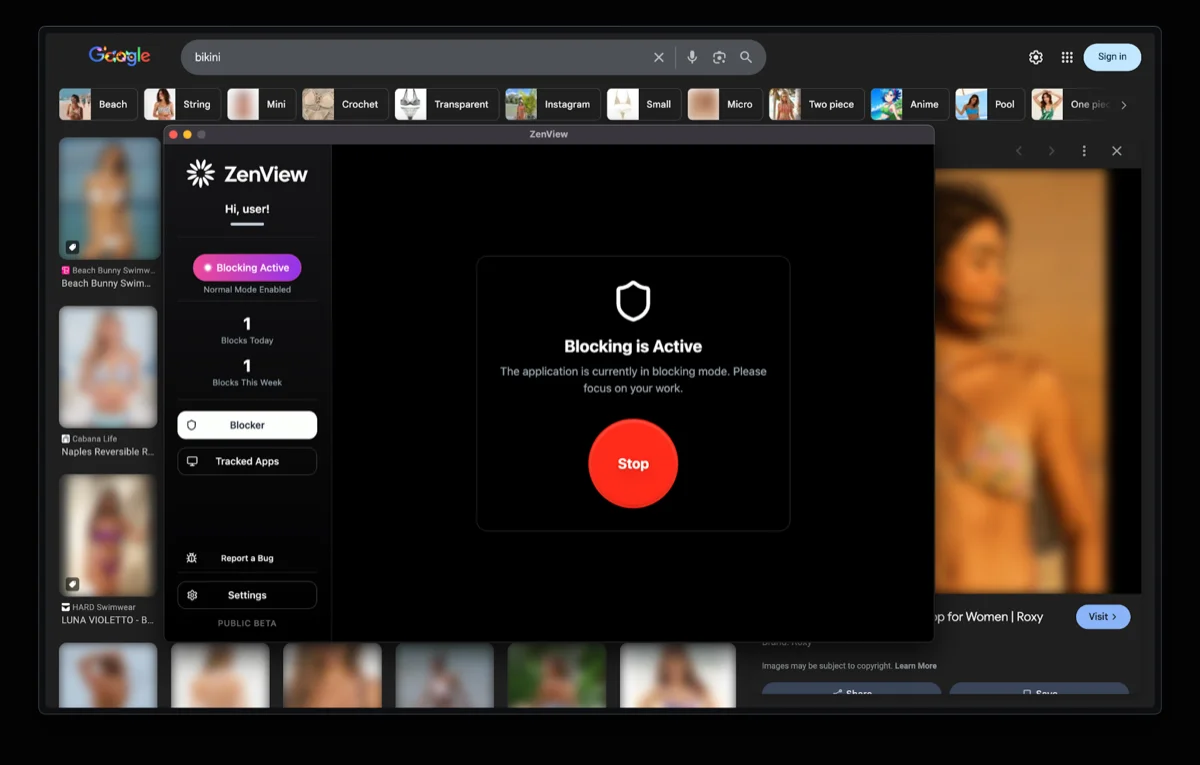Open Google Lens image search

click(x=719, y=57)
